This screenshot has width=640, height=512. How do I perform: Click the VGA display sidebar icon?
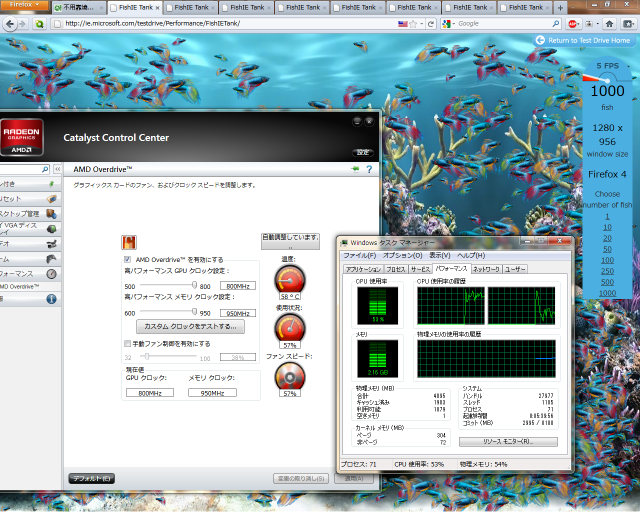coord(51,229)
